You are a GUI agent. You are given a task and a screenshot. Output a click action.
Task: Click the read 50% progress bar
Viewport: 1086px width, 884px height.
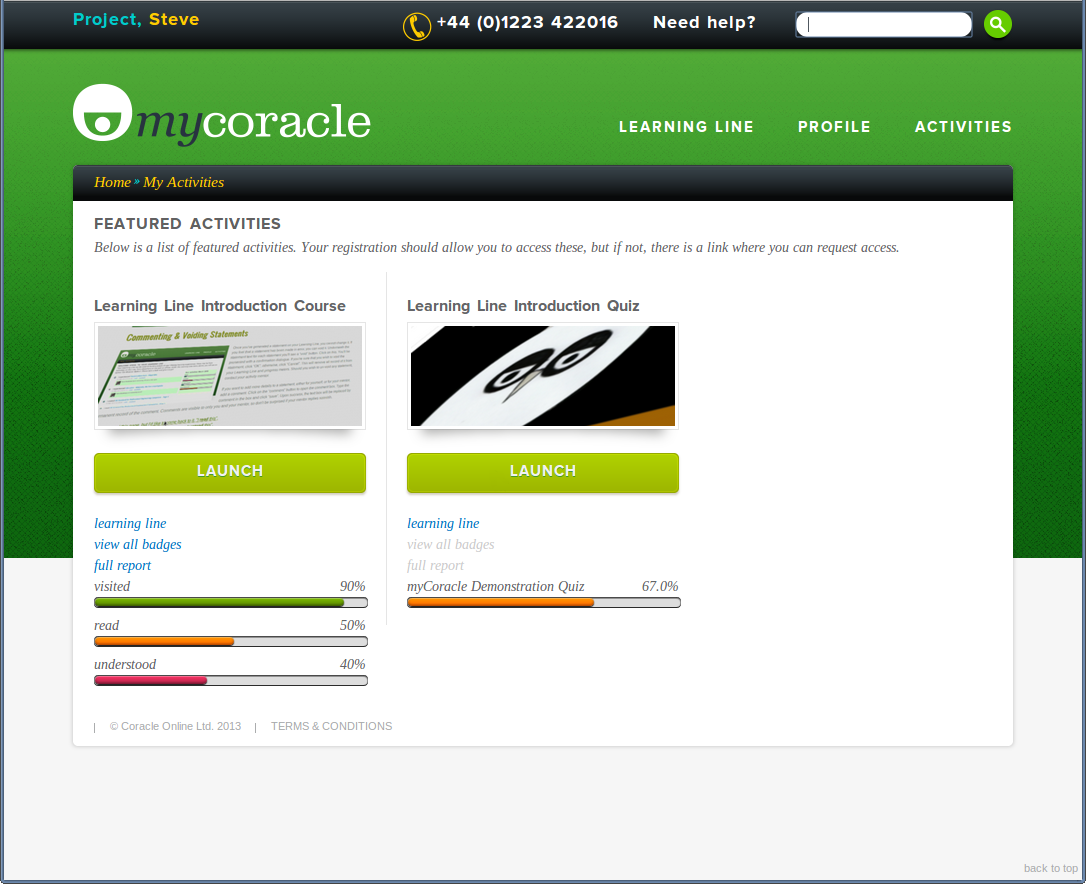pos(231,642)
